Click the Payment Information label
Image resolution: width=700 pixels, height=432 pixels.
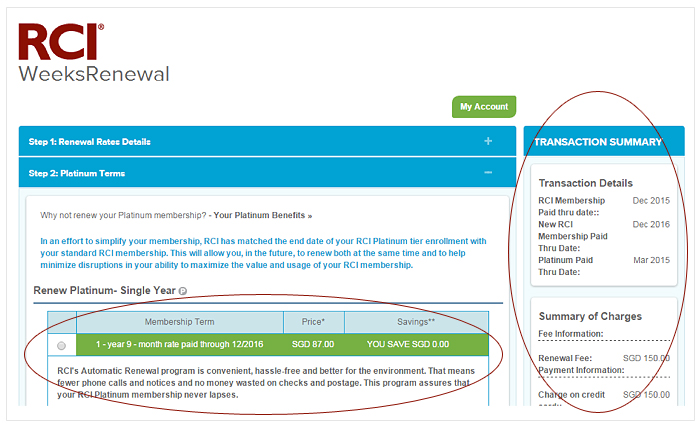[x=581, y=370]
